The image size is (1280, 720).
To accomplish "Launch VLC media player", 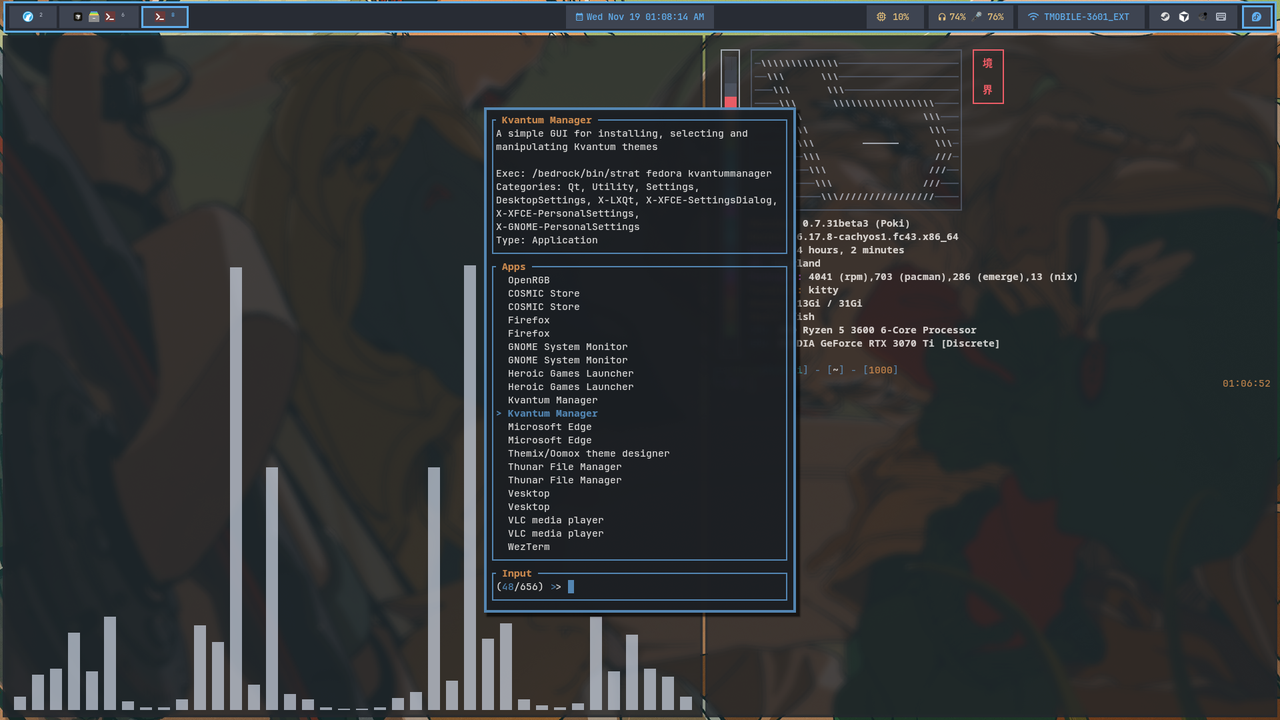I will (556, 520).
